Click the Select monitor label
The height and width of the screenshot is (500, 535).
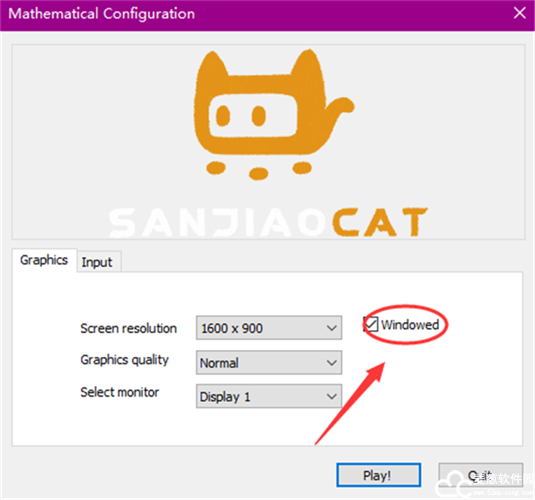point(120,392)
